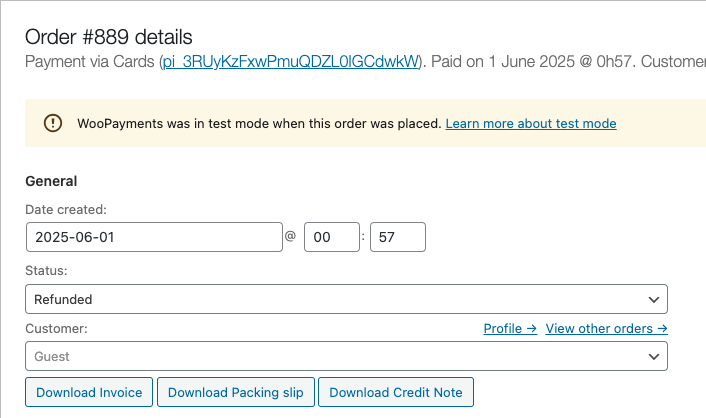Screen dimensions: 706x418
Task: Click the warning icon in test mode notice
Action: (53, 123)
